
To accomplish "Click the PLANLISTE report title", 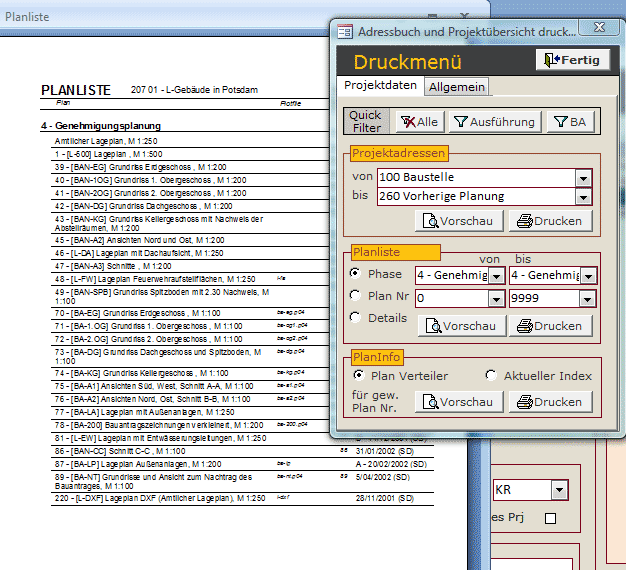I will [76, 90].
